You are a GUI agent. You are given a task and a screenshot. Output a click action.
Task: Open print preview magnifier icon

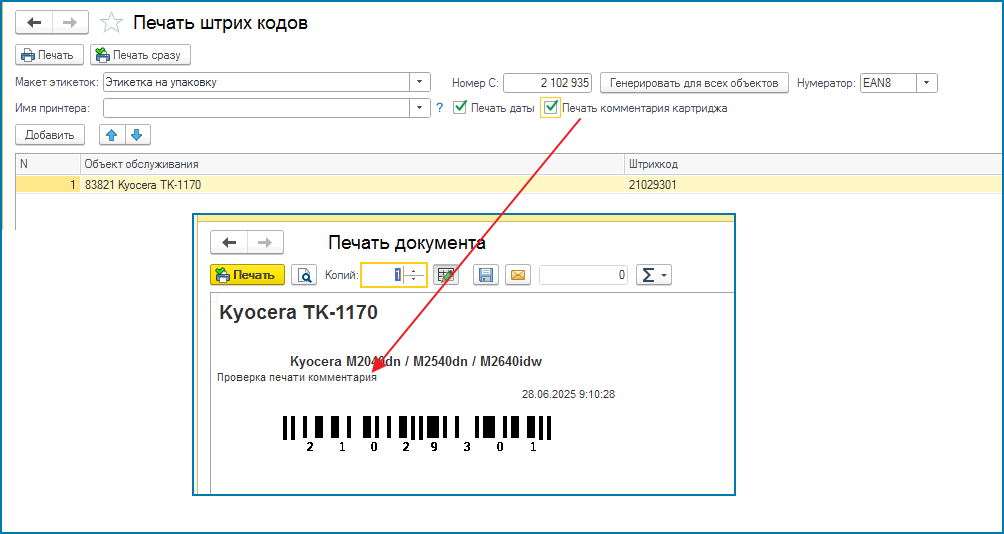[304, 275]
